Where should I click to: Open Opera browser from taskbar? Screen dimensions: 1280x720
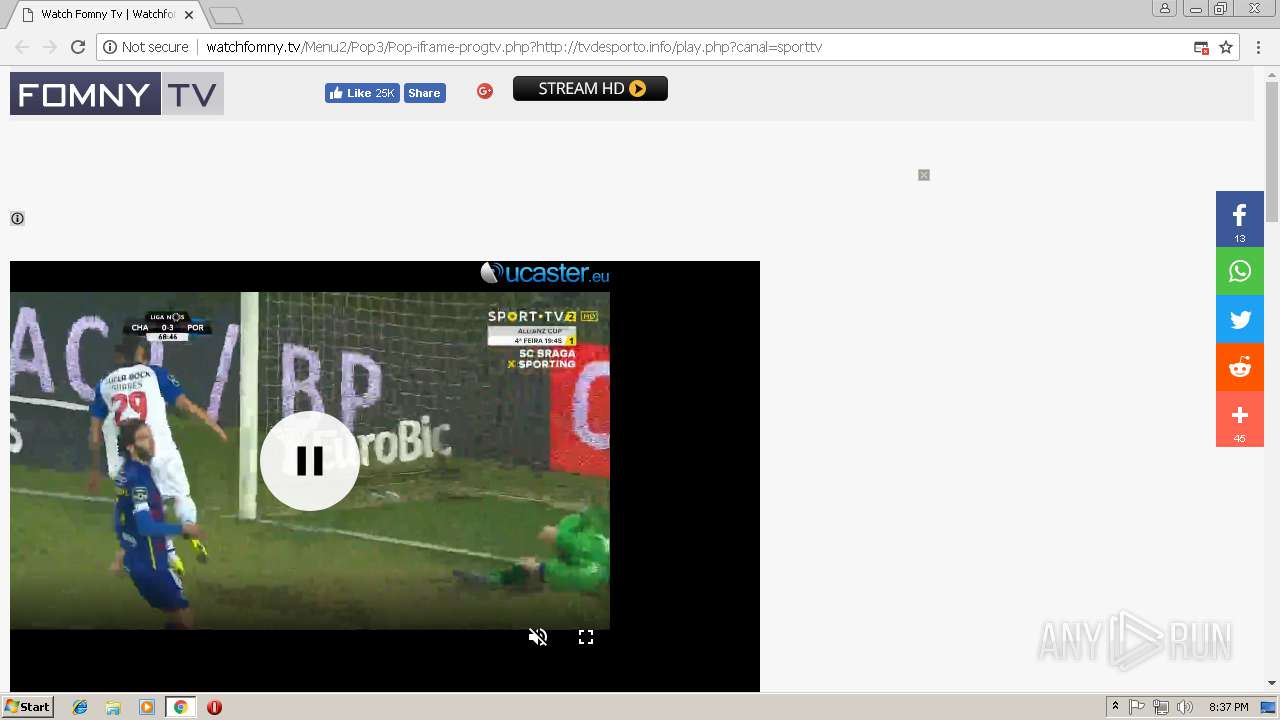pos(214,707)
